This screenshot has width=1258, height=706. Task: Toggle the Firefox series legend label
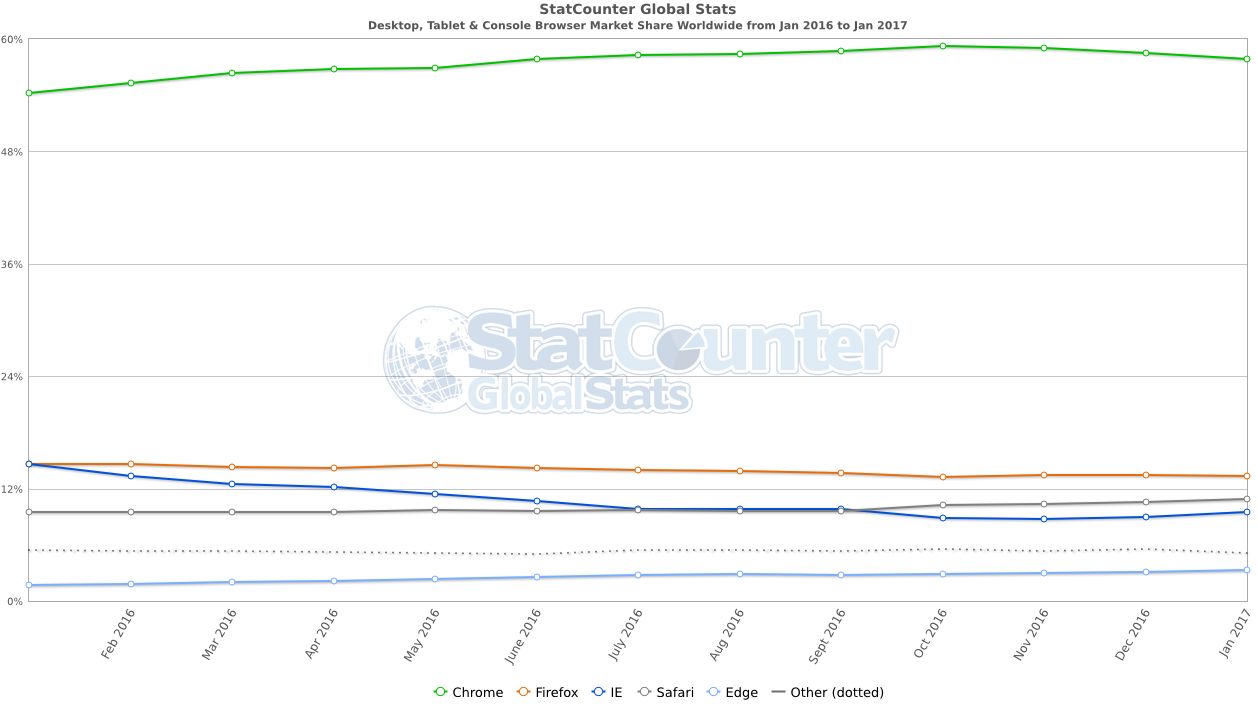tap(557, 692)
